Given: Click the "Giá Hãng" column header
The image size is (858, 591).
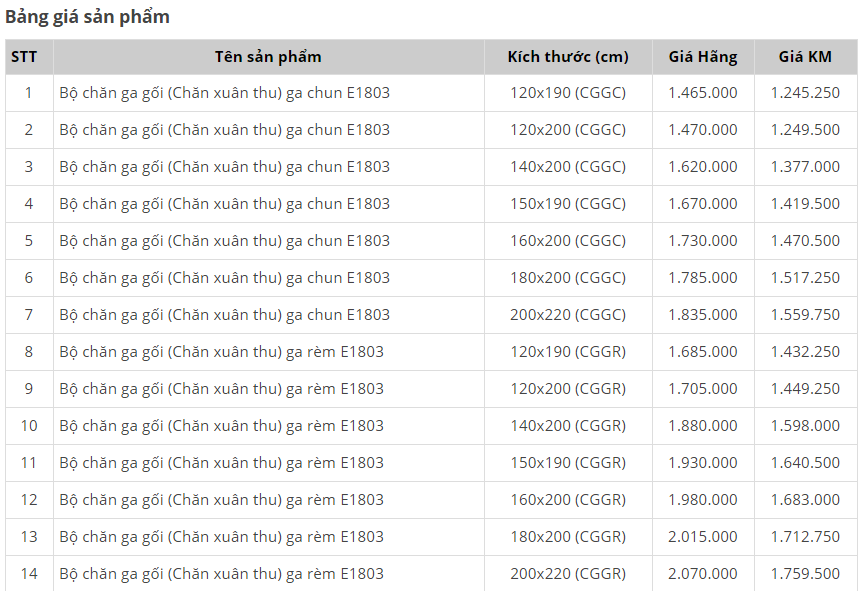Looking at the screenshot, I should (703, 57).
